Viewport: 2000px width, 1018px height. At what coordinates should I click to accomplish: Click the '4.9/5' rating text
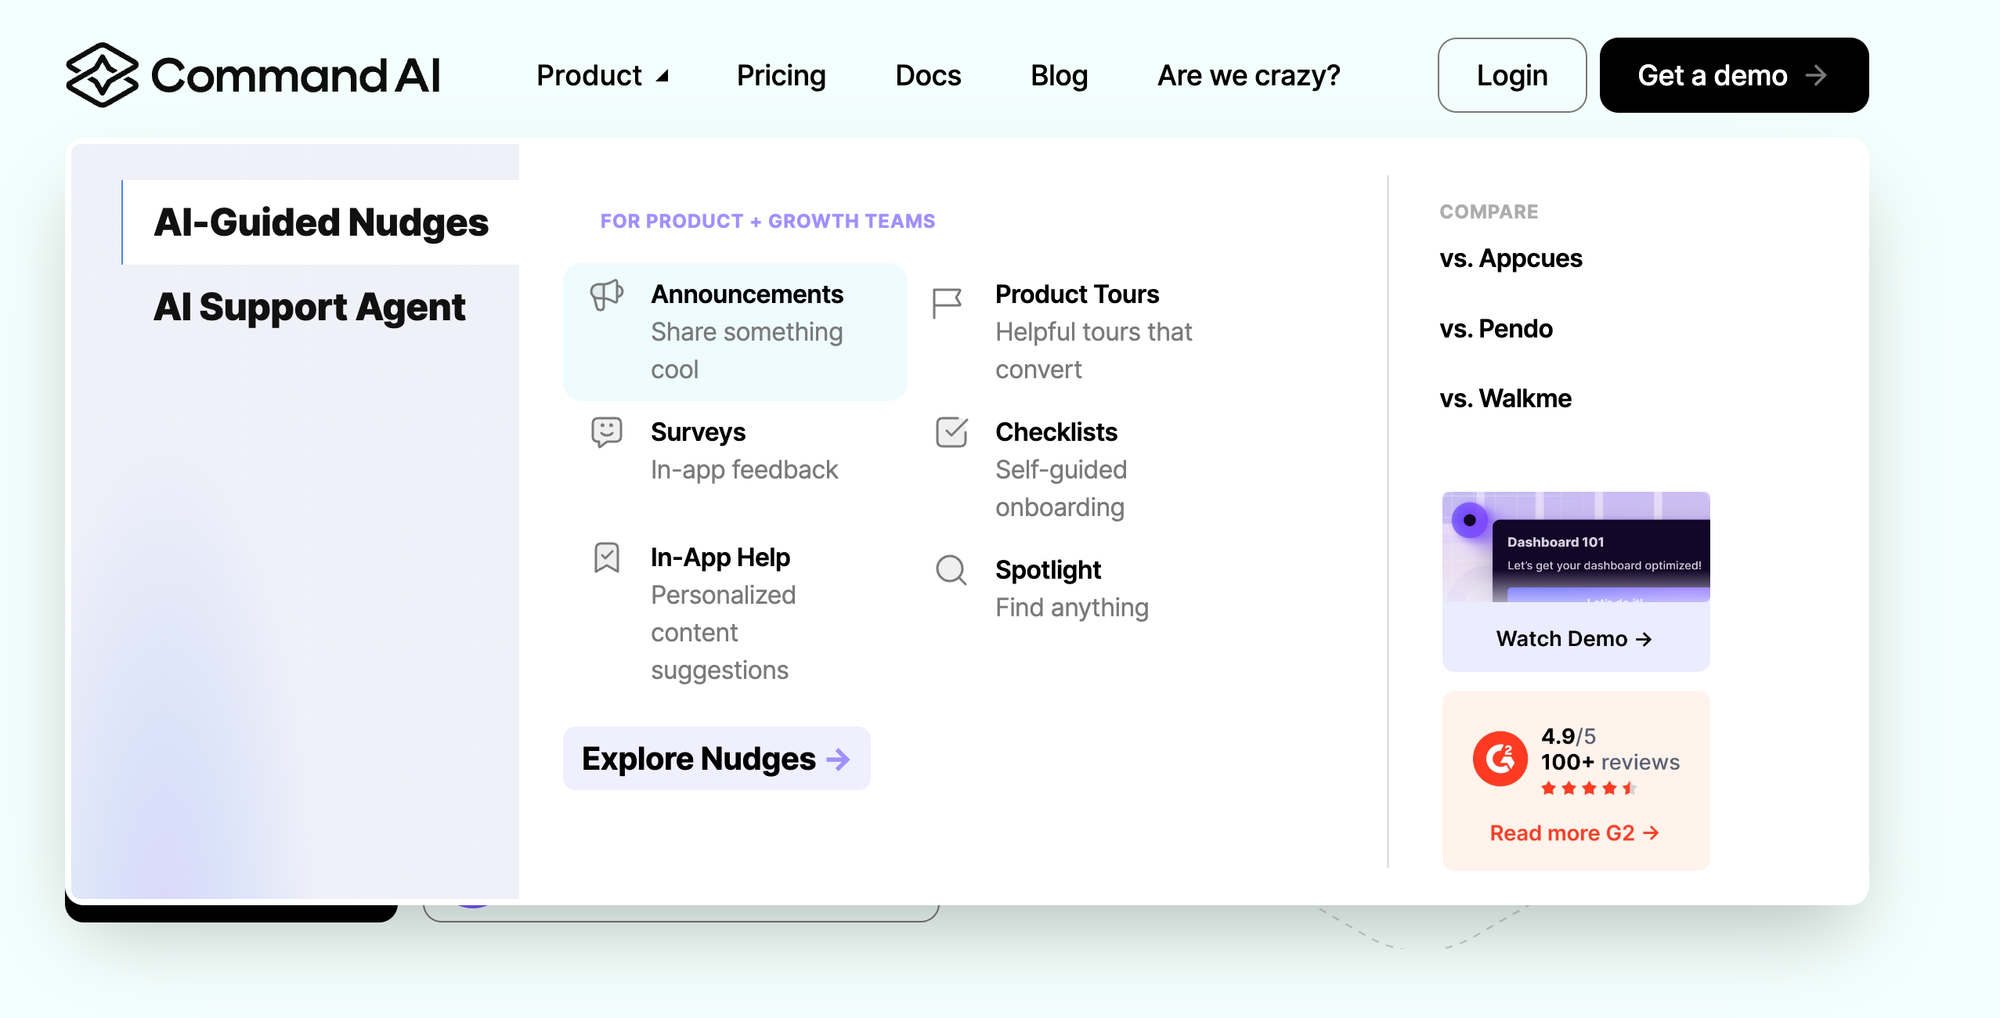coord(1568,736)
